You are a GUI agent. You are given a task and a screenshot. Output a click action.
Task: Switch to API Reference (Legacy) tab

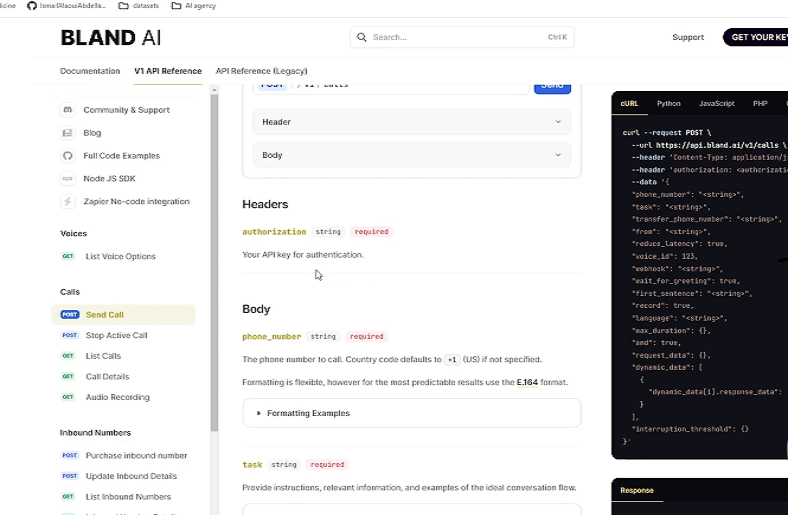(x=261, y=71)
